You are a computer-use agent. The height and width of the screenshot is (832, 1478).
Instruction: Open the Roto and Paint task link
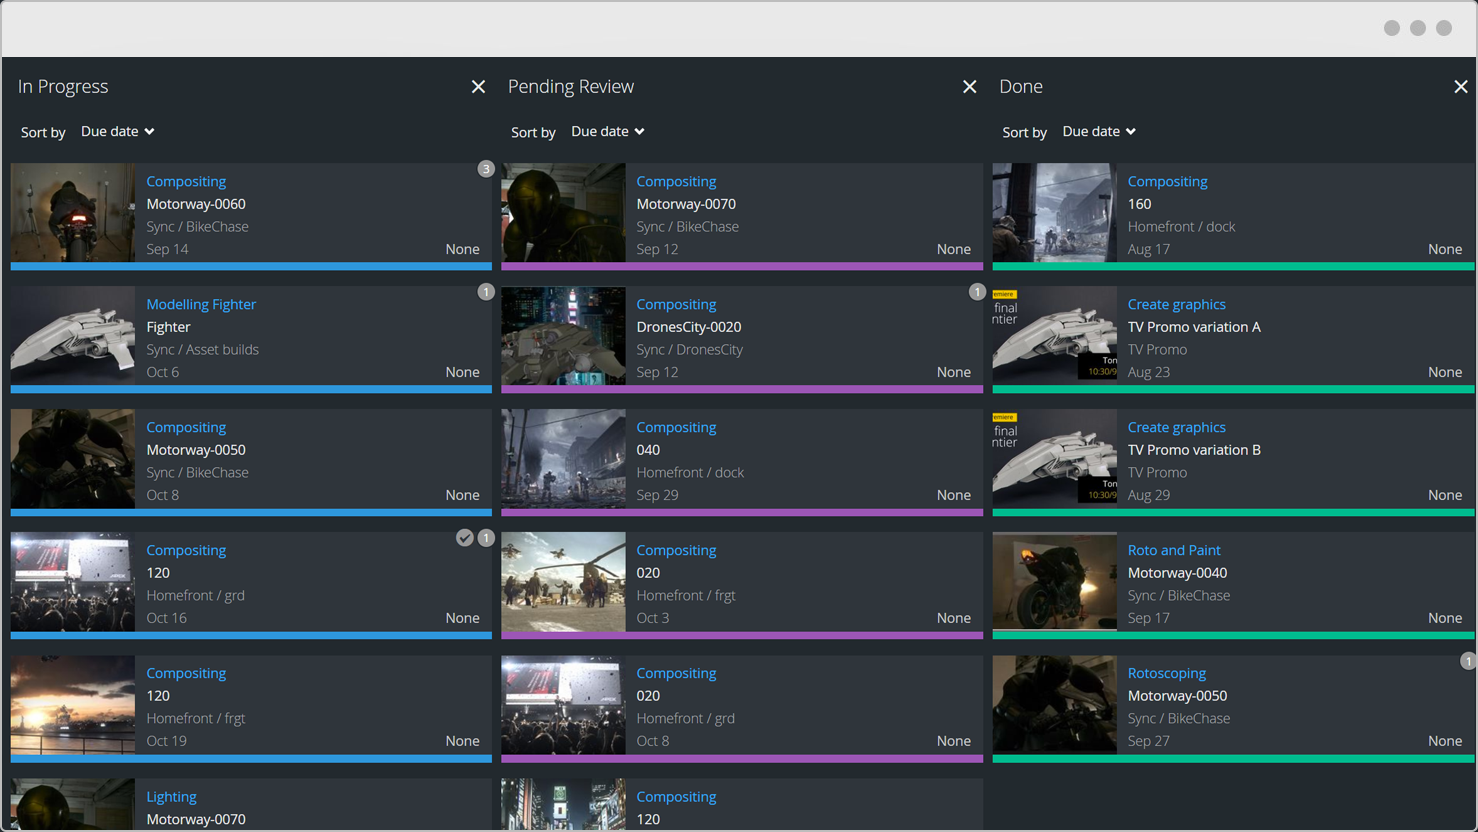click(1174, 550)
